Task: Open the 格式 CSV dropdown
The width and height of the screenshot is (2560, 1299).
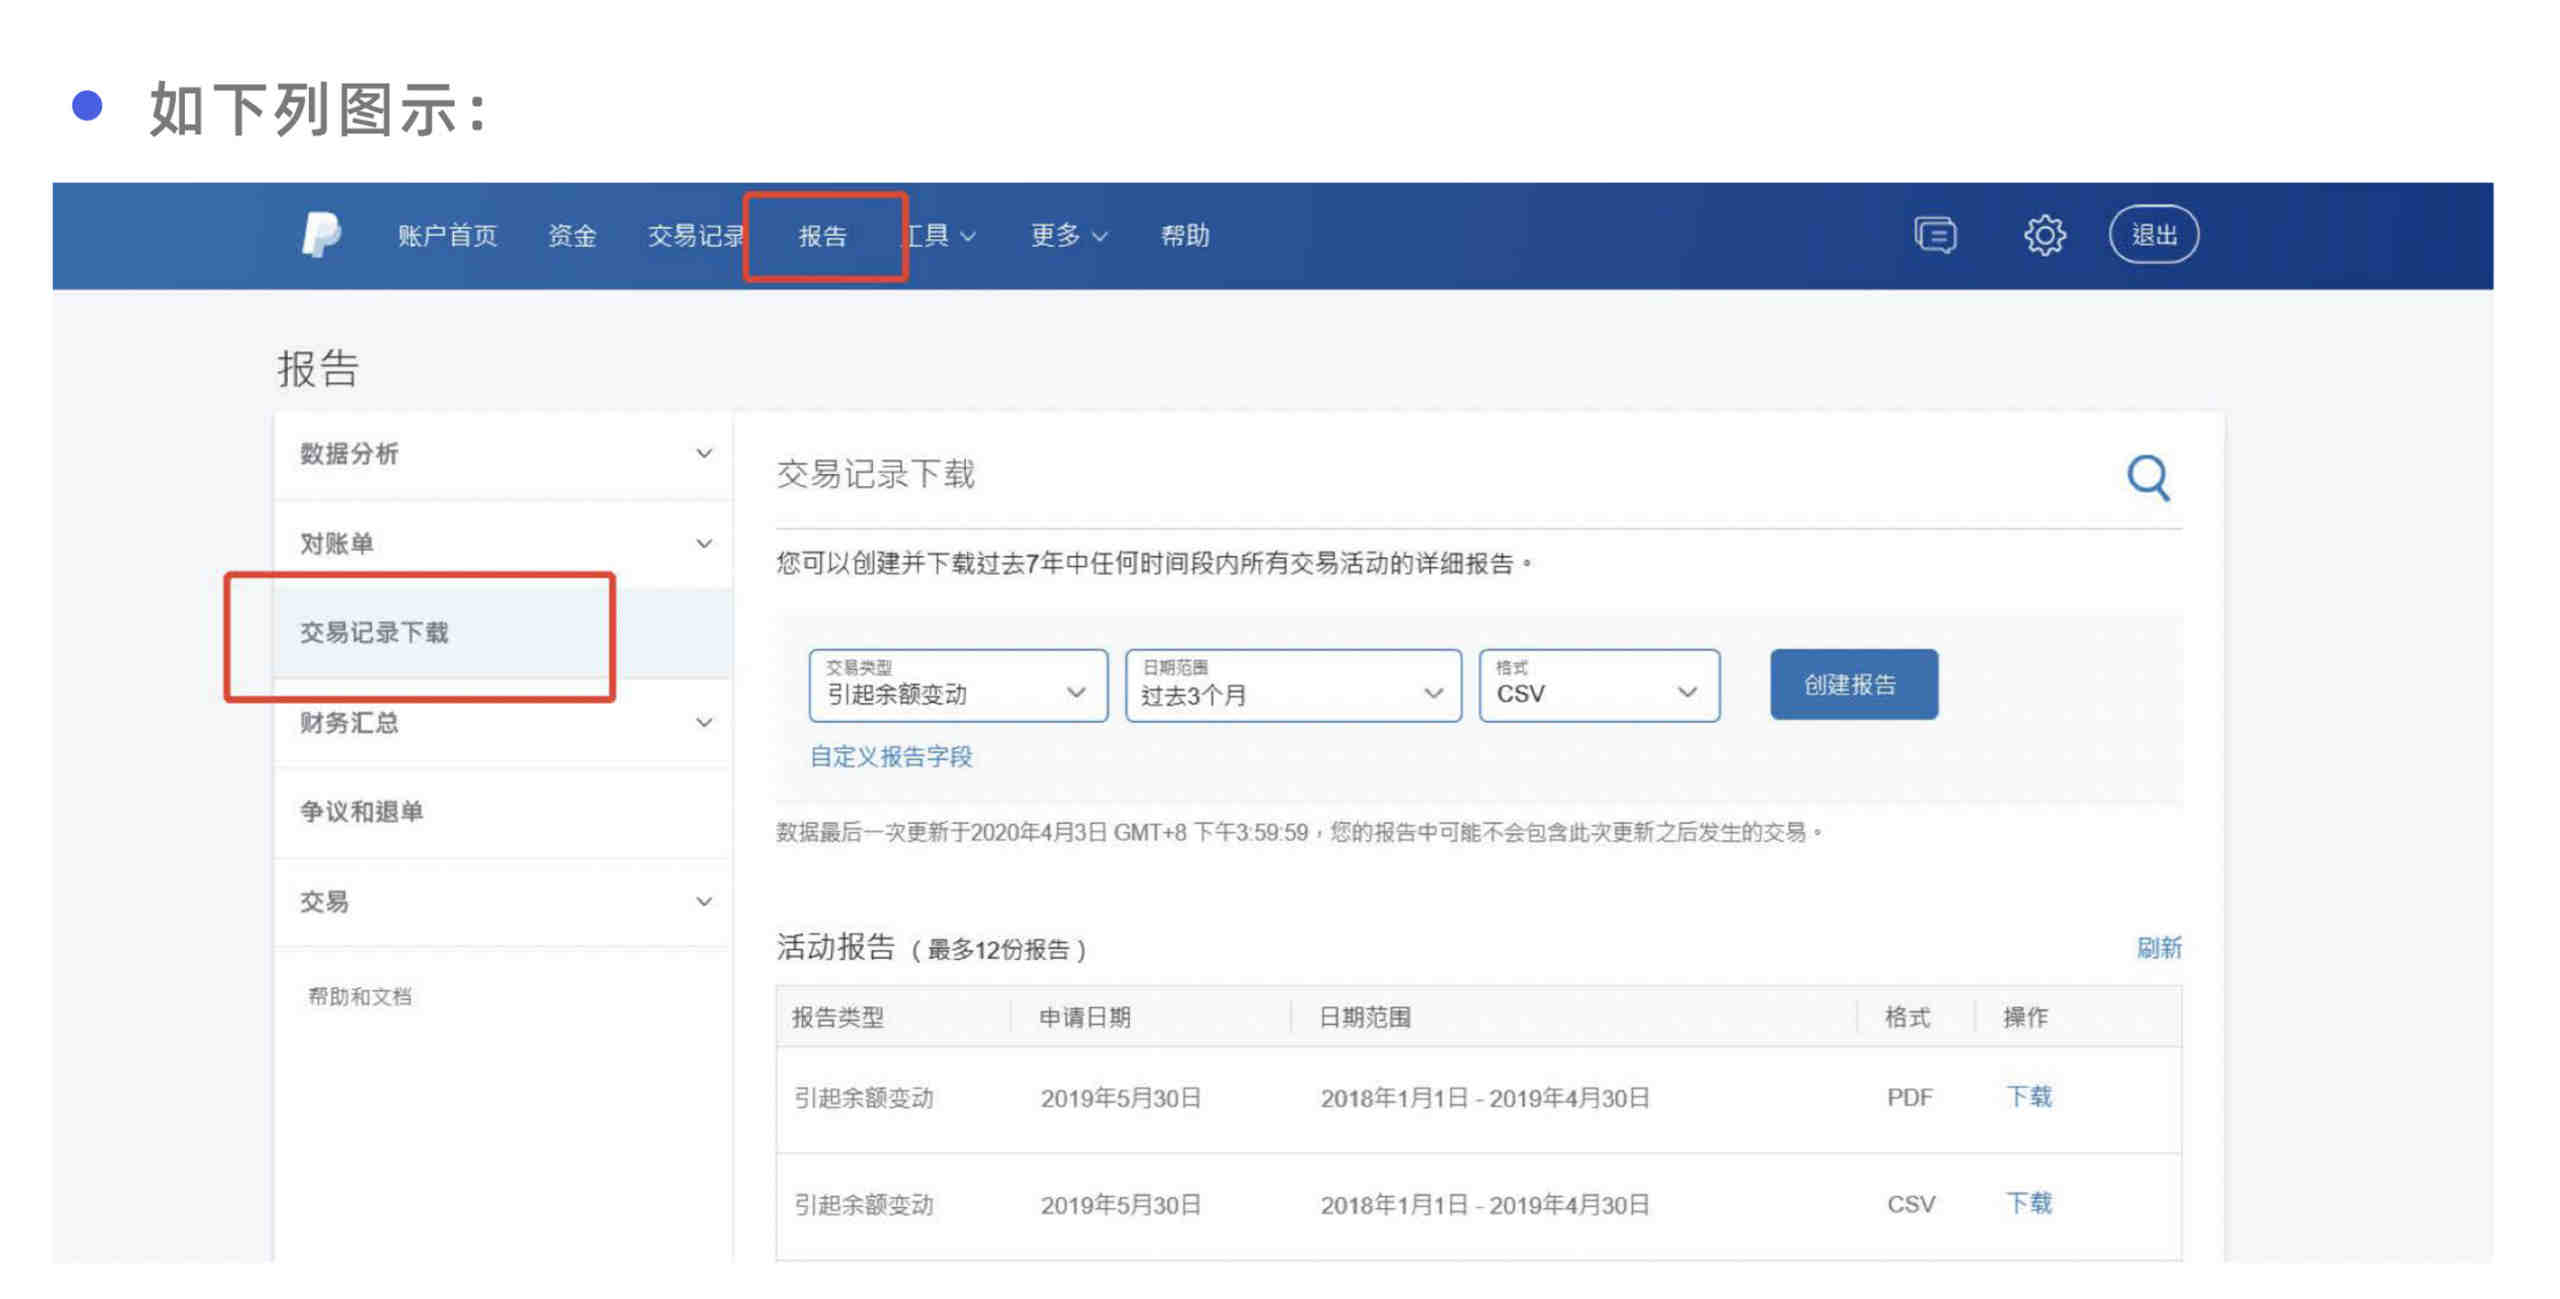Action: (x=1598, y=685)
